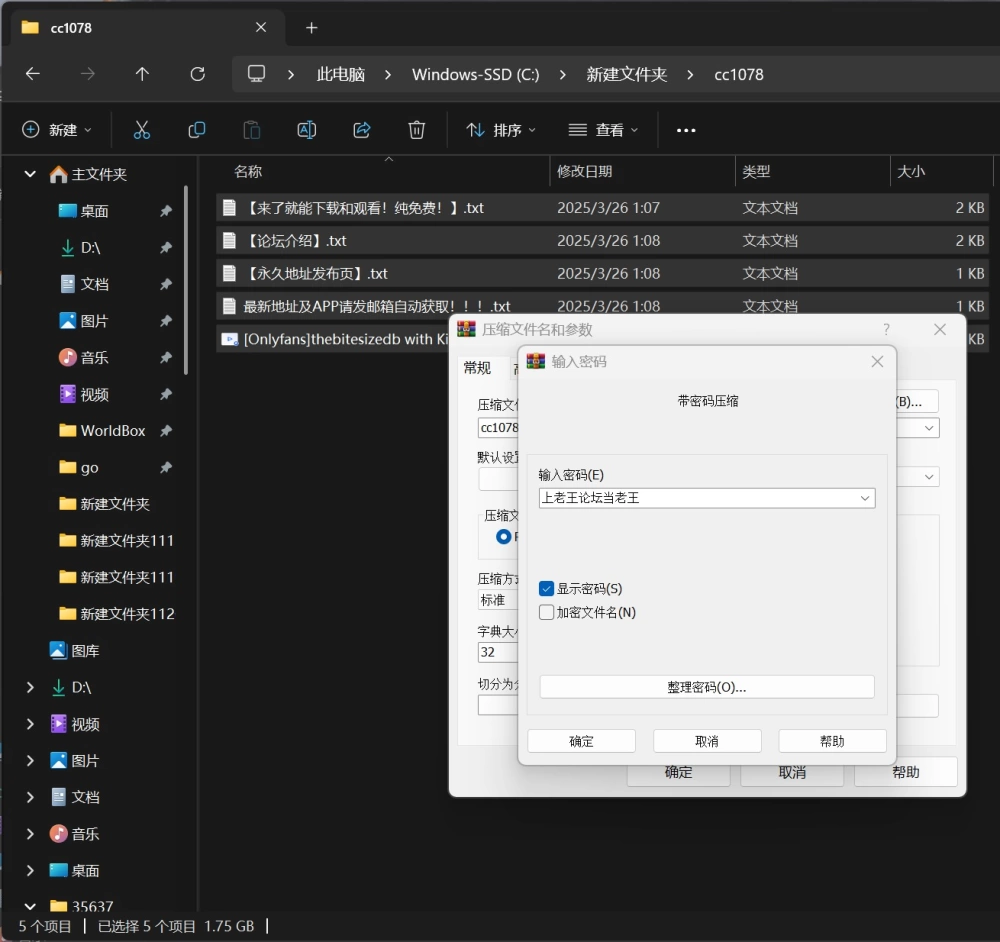Image resolution: width=1000 pixels, height=942 pixels.
Task: Uncheck 显示密码(S) checkbox
Action: (x=547, y=588)
